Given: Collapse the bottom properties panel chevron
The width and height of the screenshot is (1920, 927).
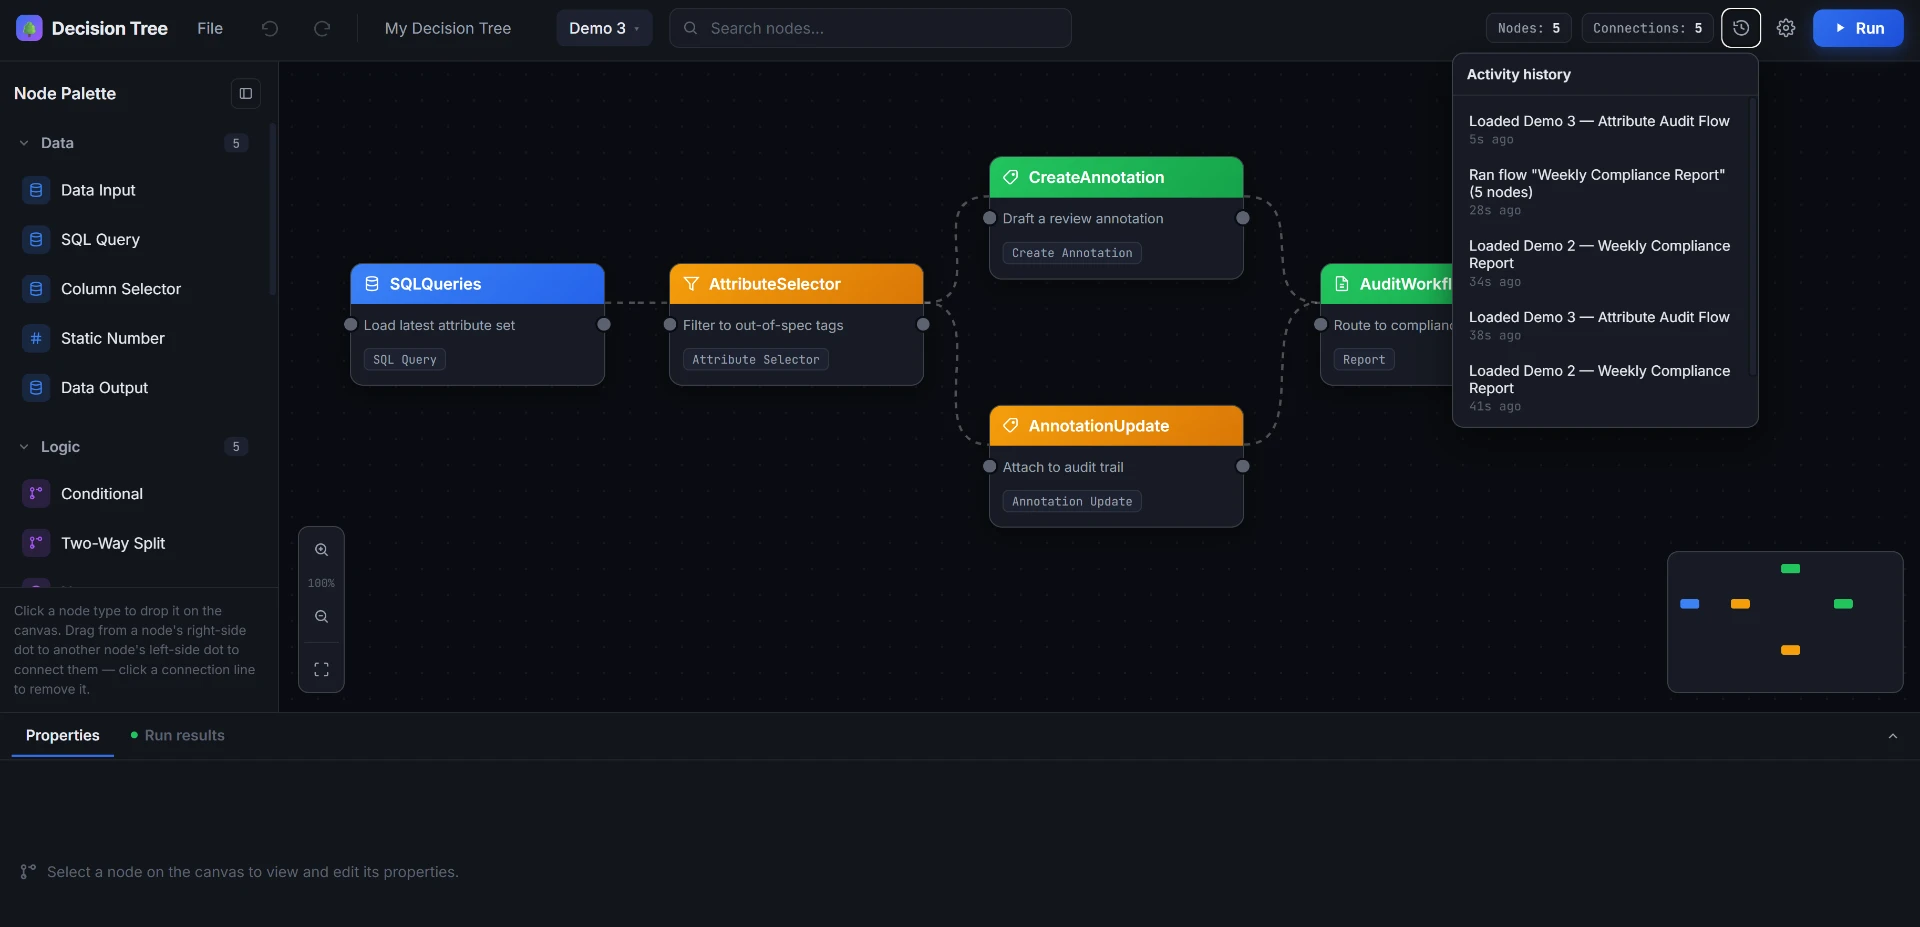Looking at the screenshot, I should [1892, 736].
